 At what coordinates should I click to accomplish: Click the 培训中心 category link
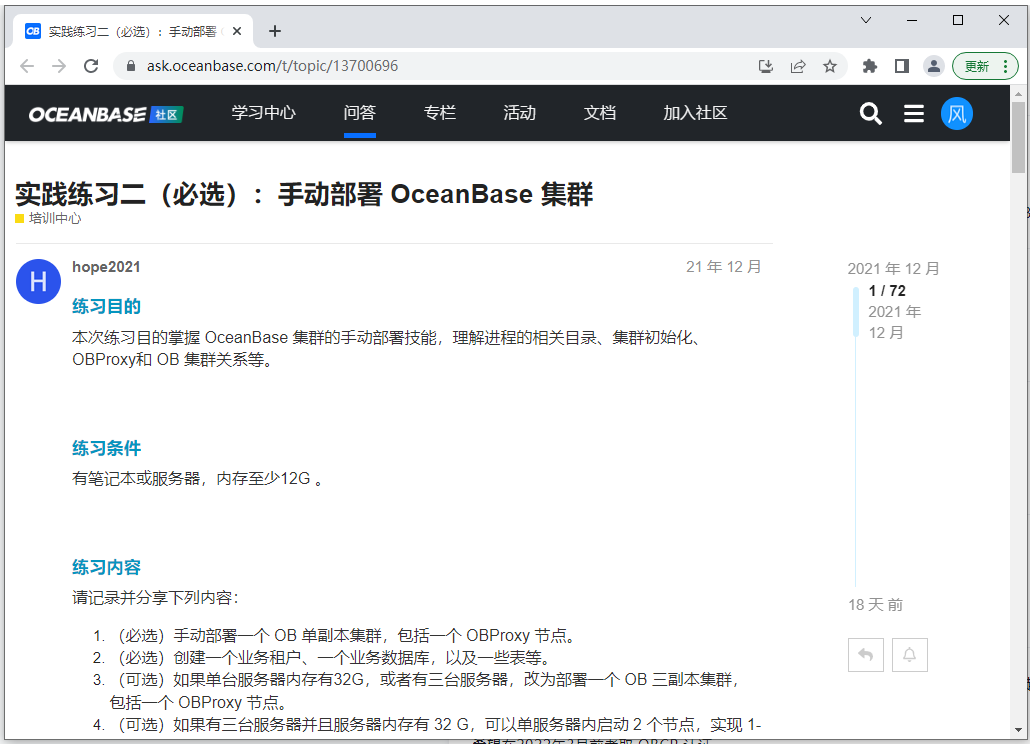click(x=48, y=218)
